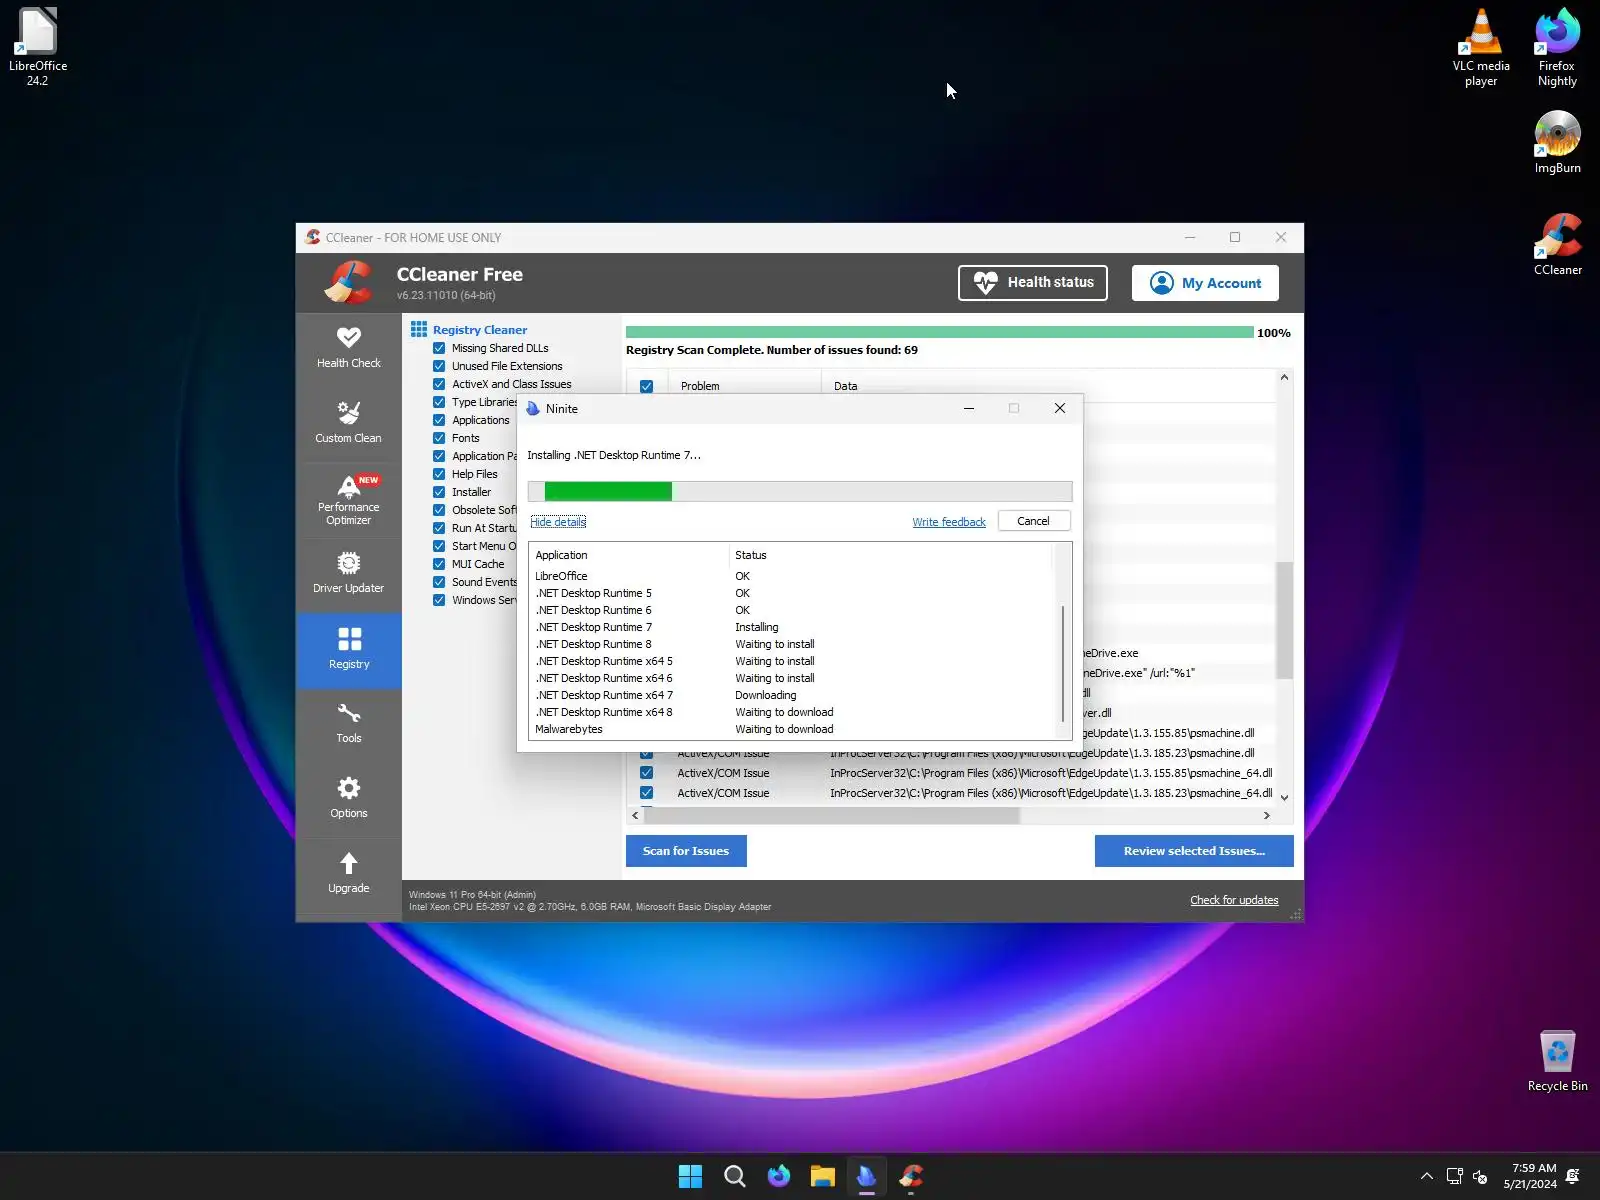Open Health Check in the CCleaner sidebar
The width and height of the screenshot is (1600, 1200).
point(348,348)
